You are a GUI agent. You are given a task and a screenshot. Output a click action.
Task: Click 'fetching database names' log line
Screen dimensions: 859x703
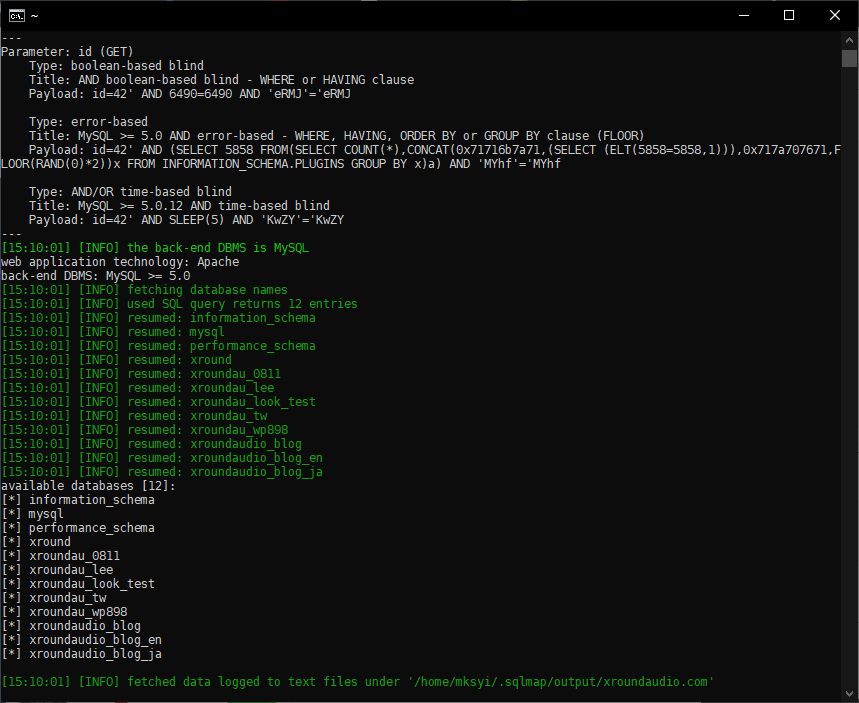[145, 290]
